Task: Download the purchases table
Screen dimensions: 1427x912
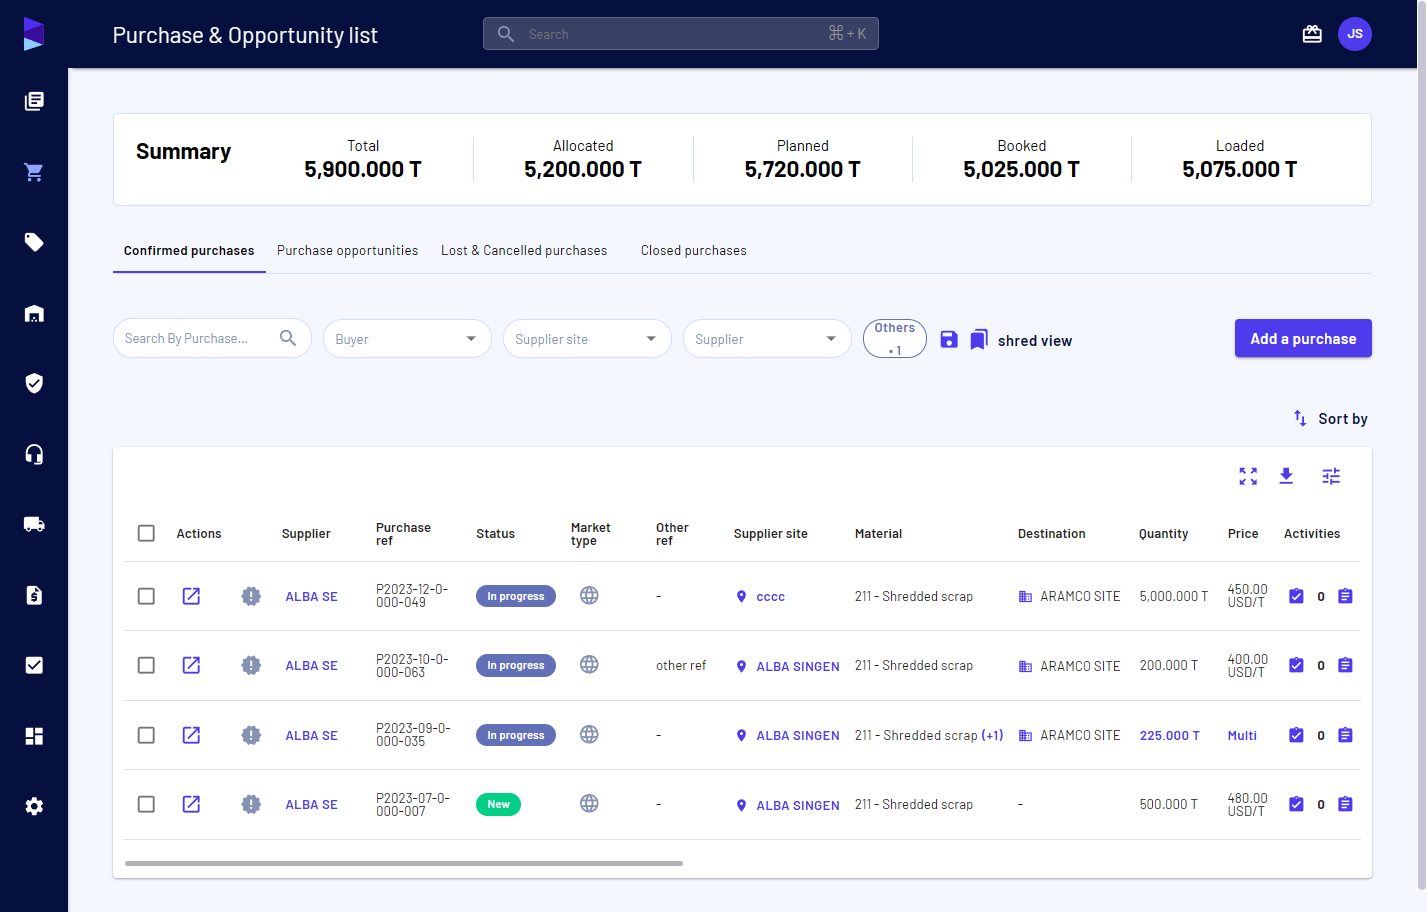Action: (1286, 476)
